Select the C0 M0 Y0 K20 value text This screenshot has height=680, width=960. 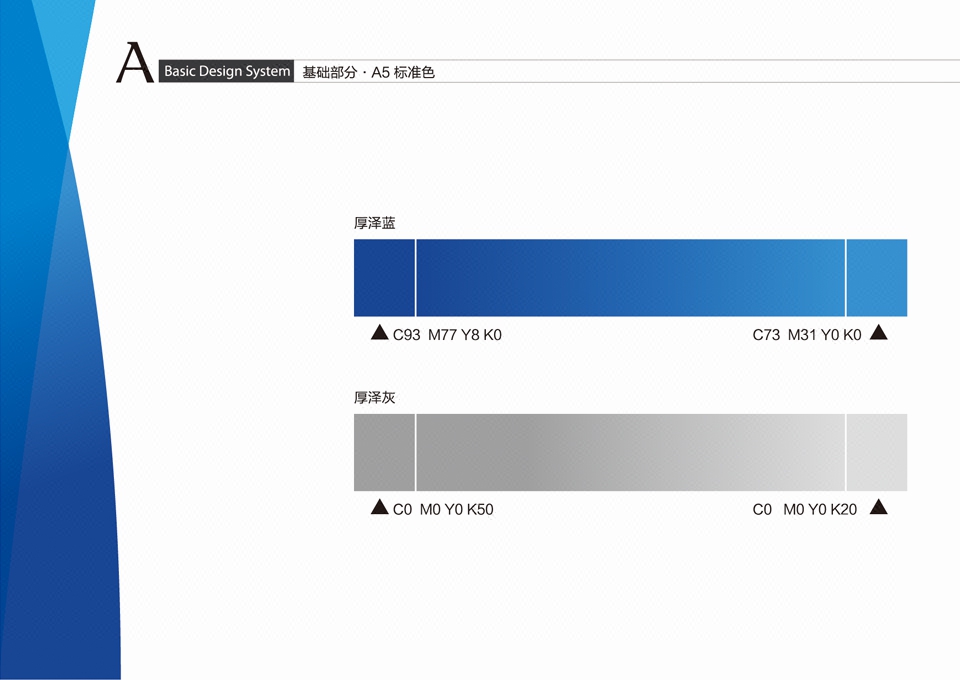[x=804, y=509]
